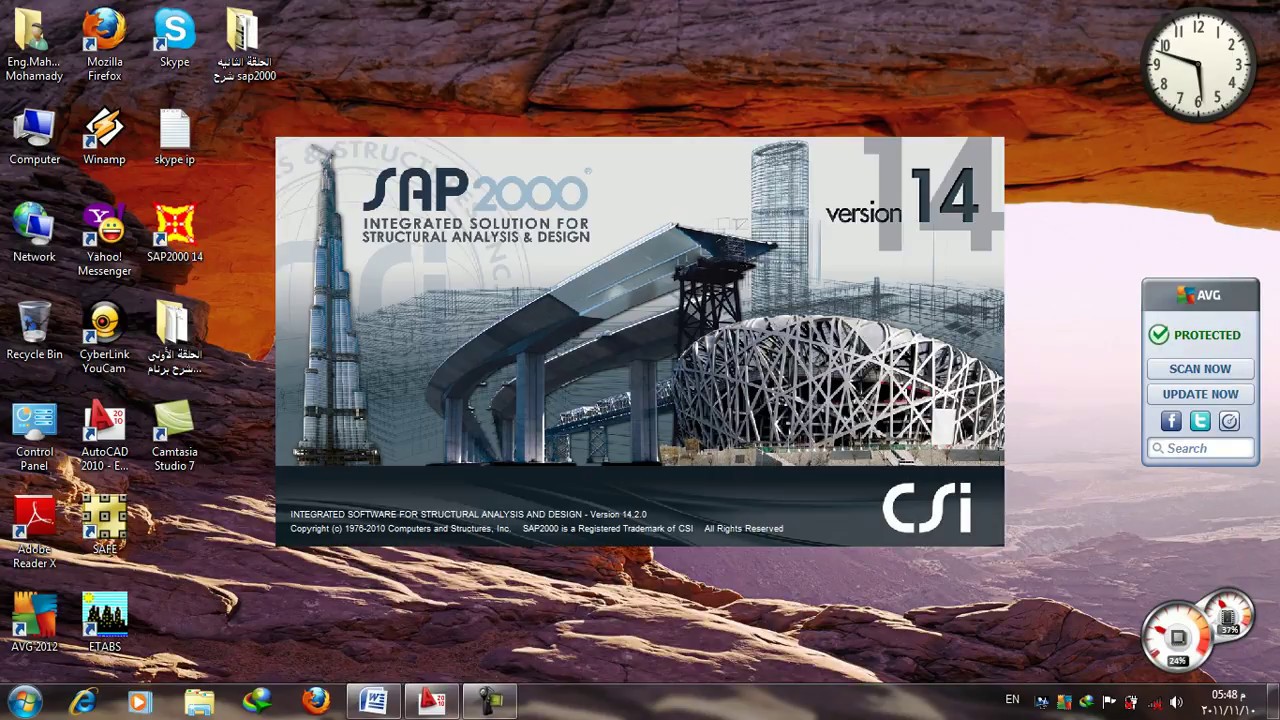Click the AVG gadget search field
The width and height of the screenshot is (1280, 720).
pyautogui.click(x=1200, y=448)
